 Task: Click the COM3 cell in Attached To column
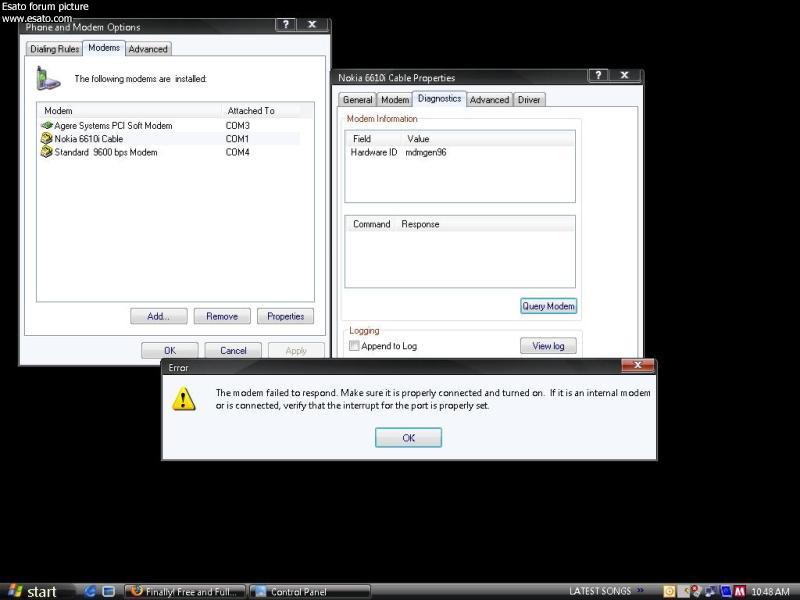[238, 126]
